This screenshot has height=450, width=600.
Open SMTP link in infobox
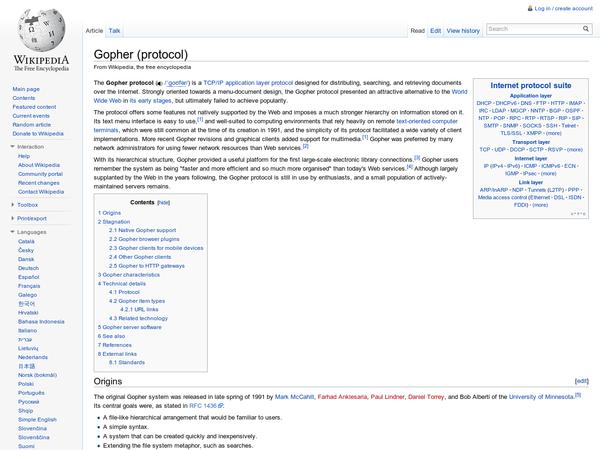tap(491, 126)
